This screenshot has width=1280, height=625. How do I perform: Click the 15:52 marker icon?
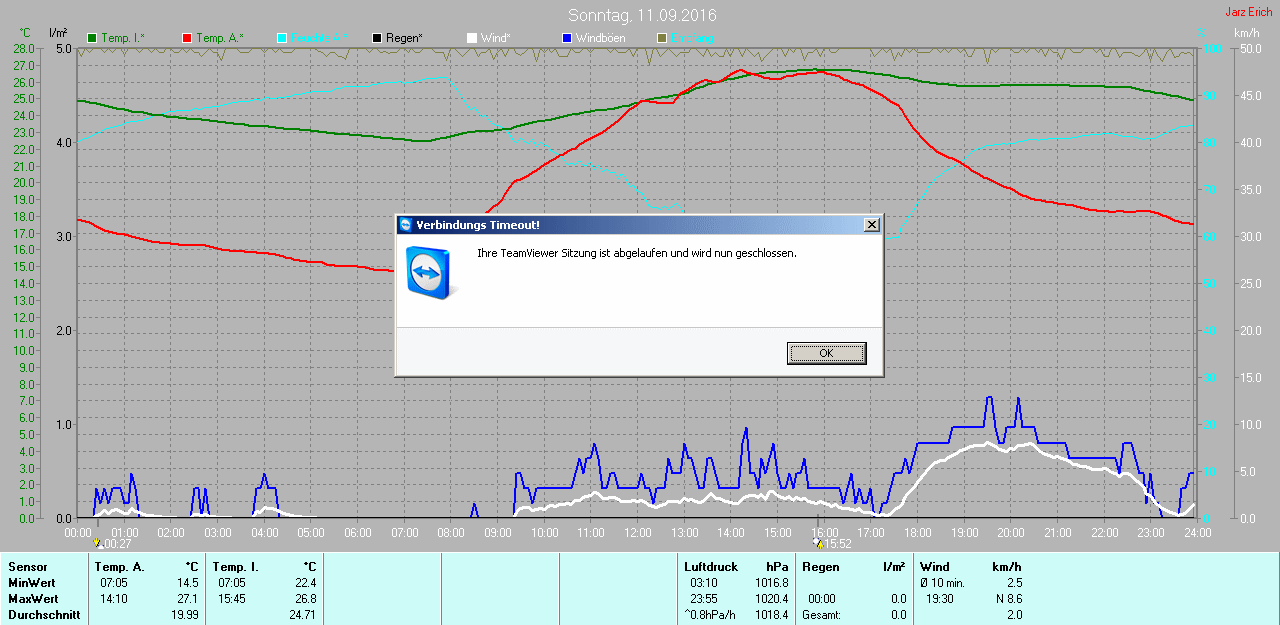[818, 543]
